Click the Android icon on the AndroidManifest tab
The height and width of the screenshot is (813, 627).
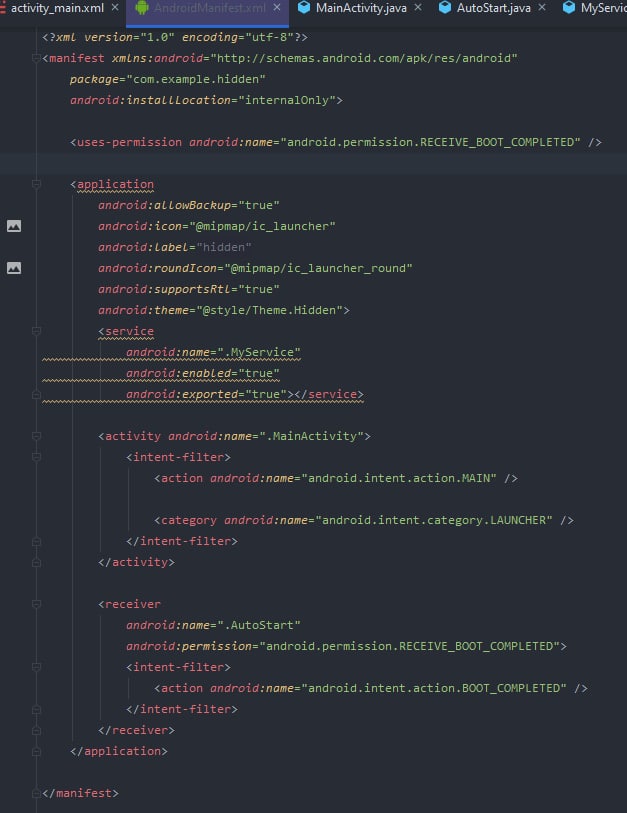point(142,8)
